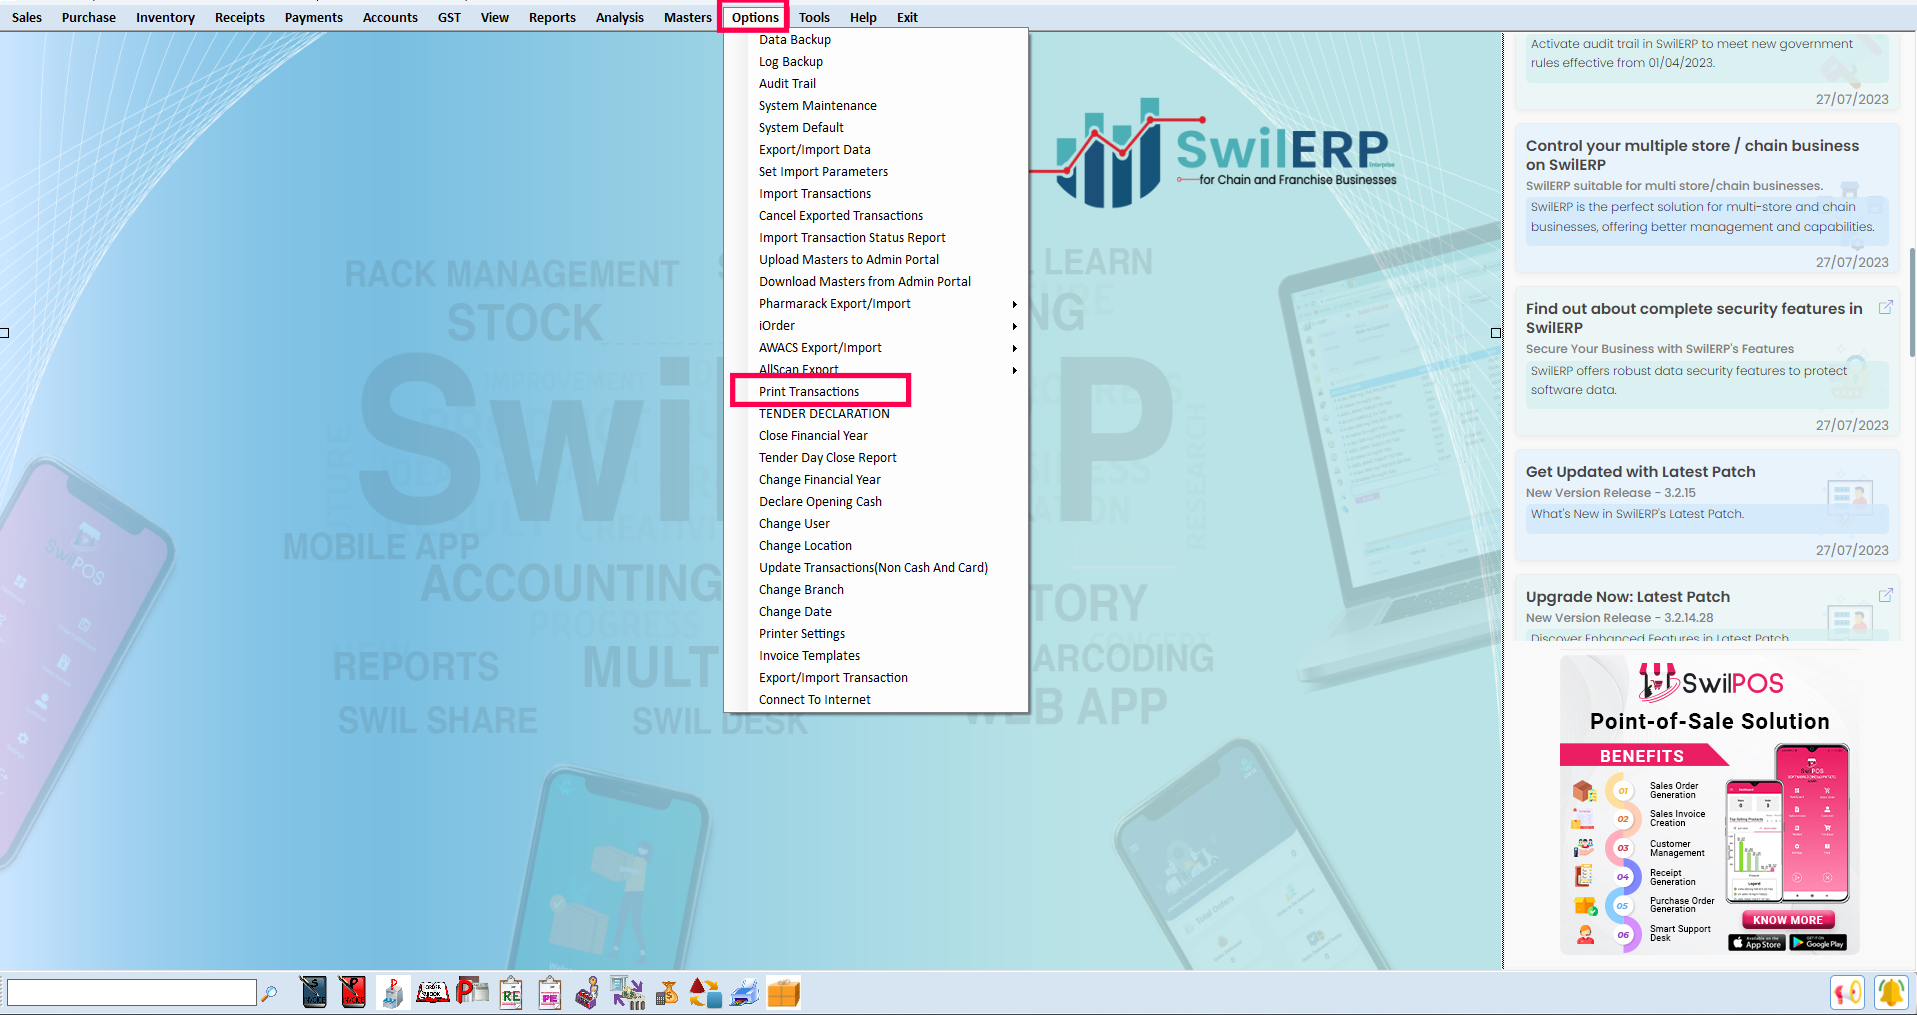This screenshot has width=1917, height=1015.
Task: Click the SwilPOS Point-of-Sale banner image
Action: [1709, 805]
